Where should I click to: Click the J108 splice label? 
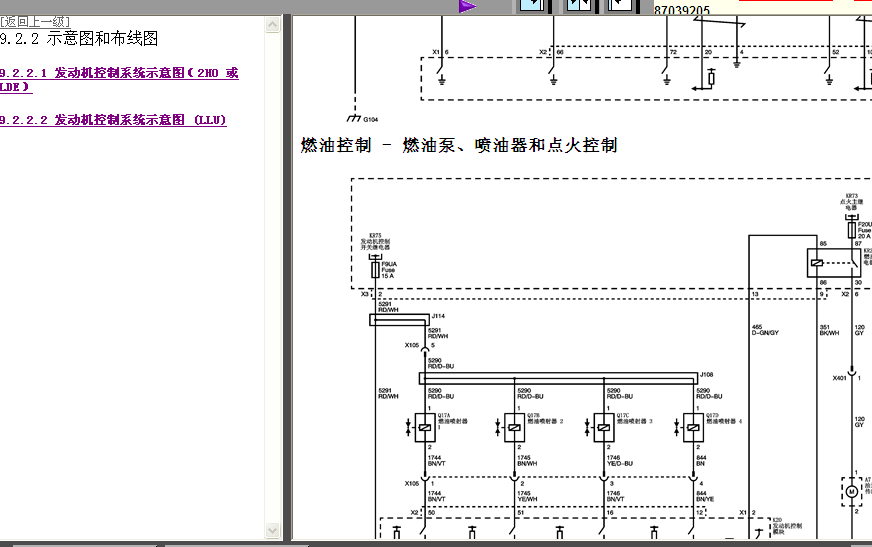click(x=706, y=375)
